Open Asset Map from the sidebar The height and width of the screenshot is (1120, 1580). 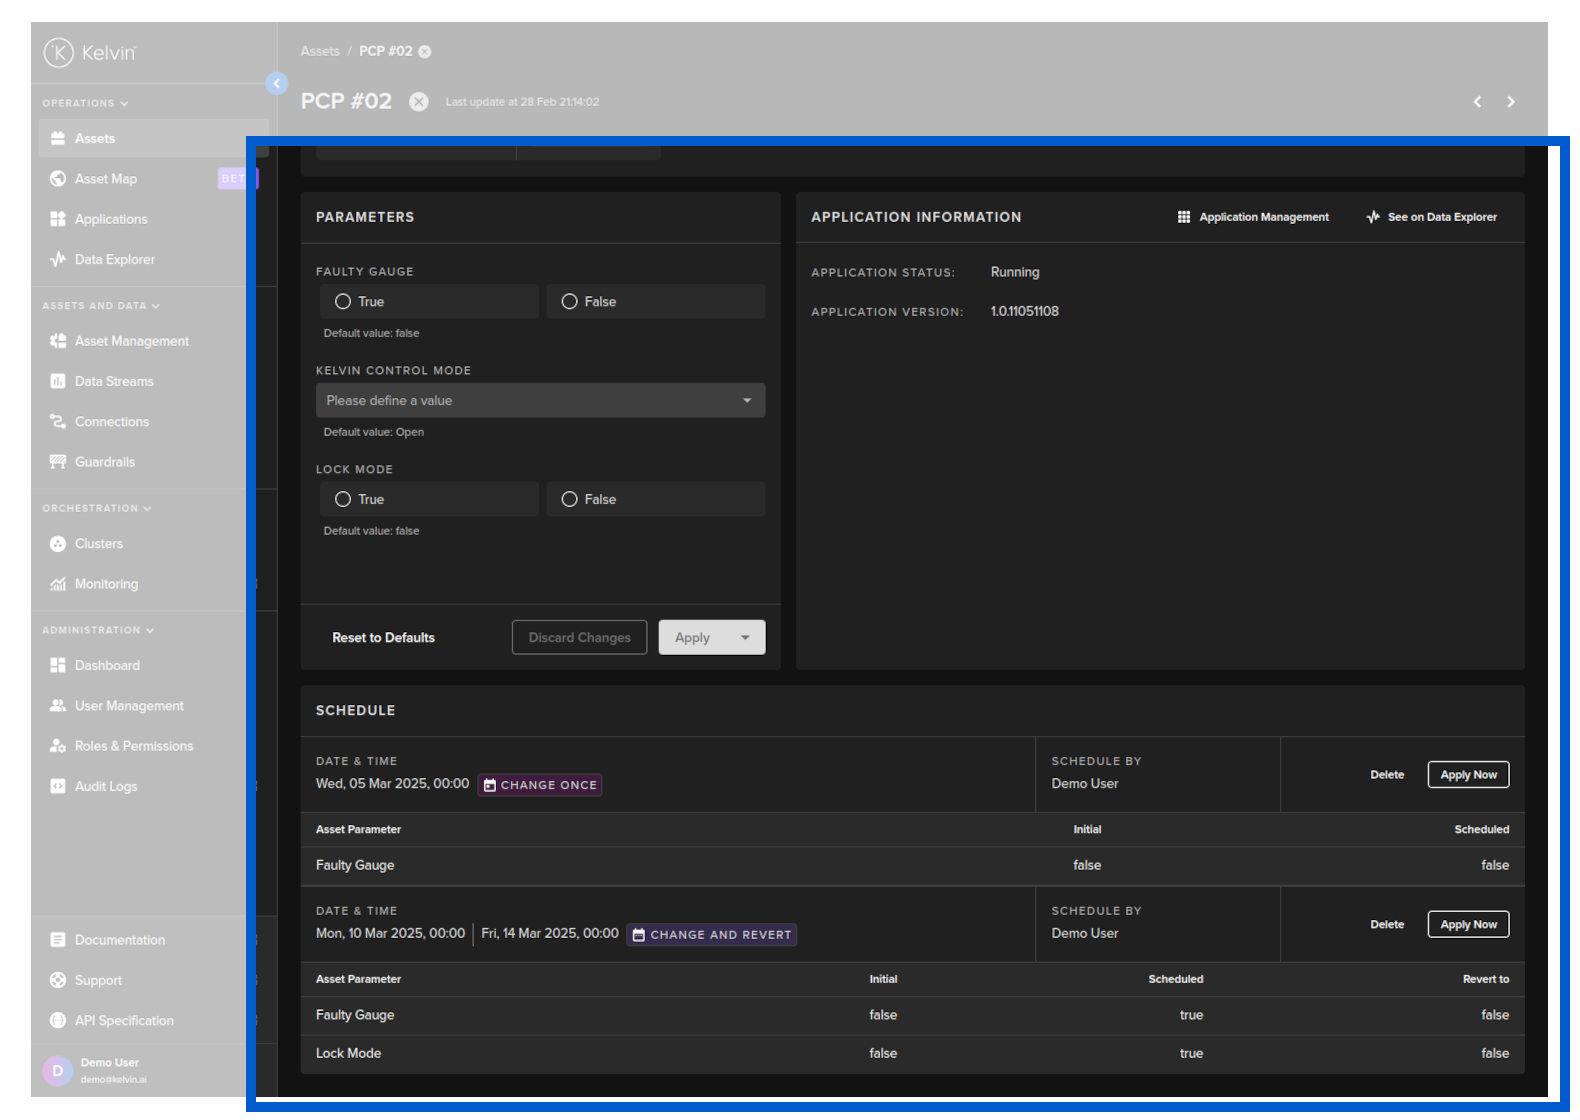(x=105, y=179)
